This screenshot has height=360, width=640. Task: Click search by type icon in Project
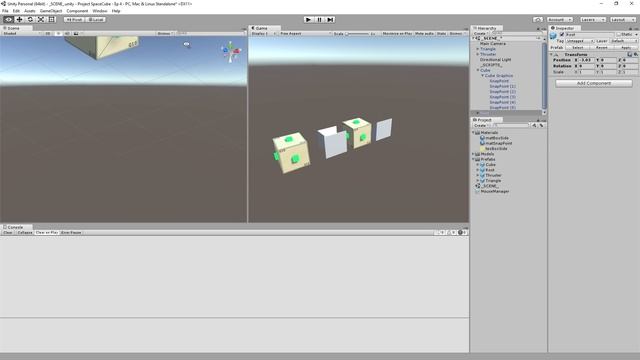(x=534, y=125)
